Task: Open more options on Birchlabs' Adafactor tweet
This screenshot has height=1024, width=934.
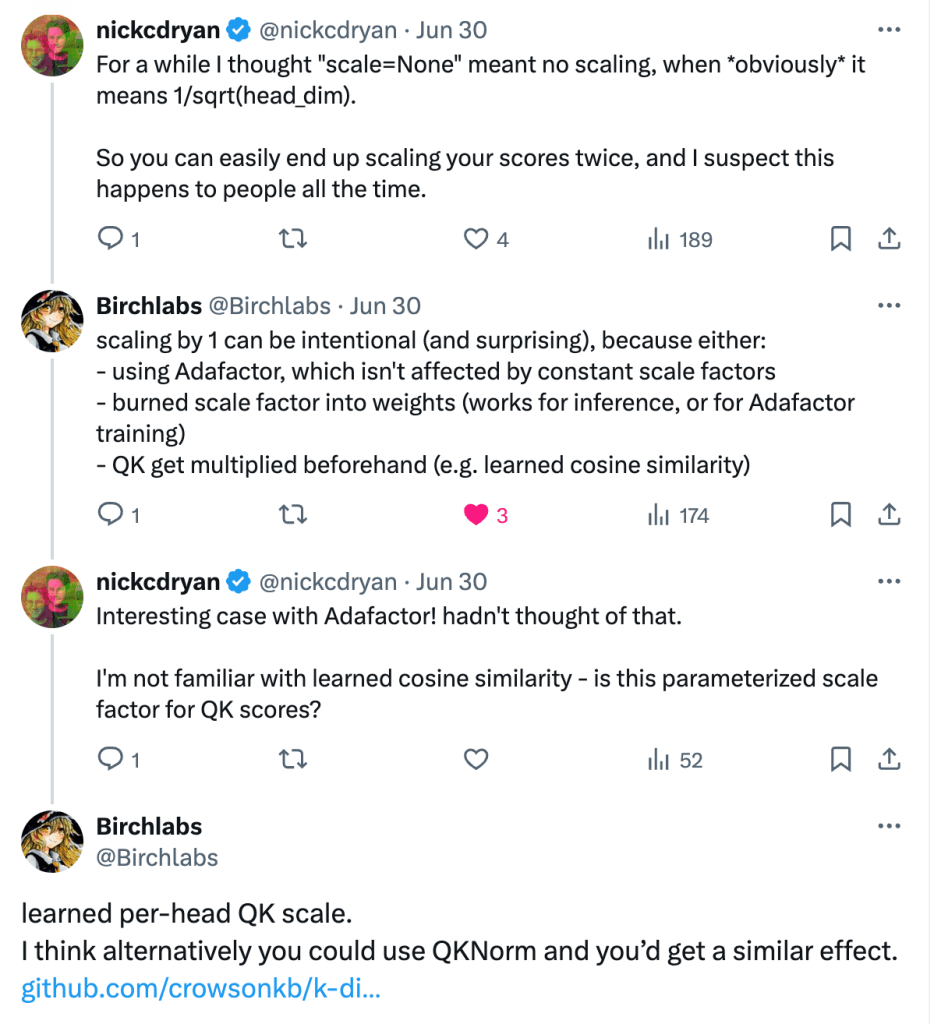Action: 887,306
